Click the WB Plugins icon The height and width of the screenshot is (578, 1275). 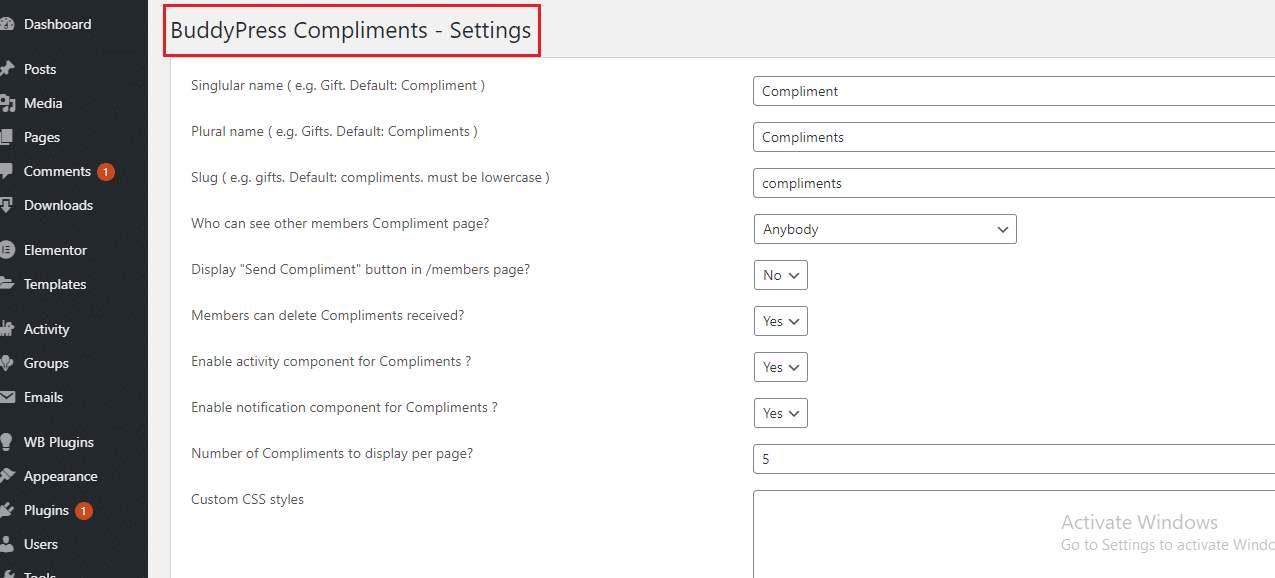click(10, 442)
